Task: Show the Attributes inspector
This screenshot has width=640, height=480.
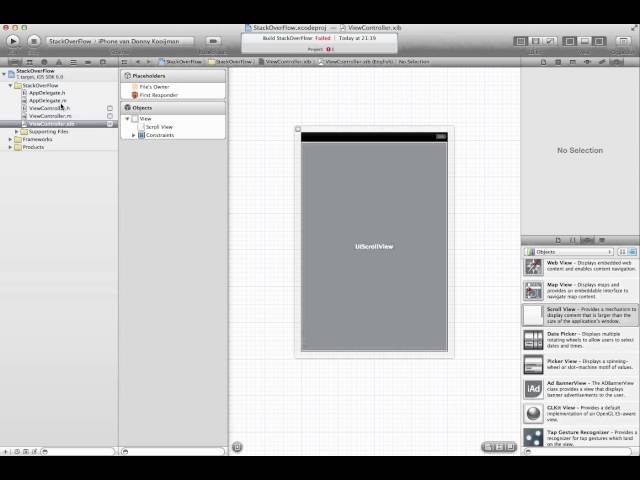Action: click(587, 62)
